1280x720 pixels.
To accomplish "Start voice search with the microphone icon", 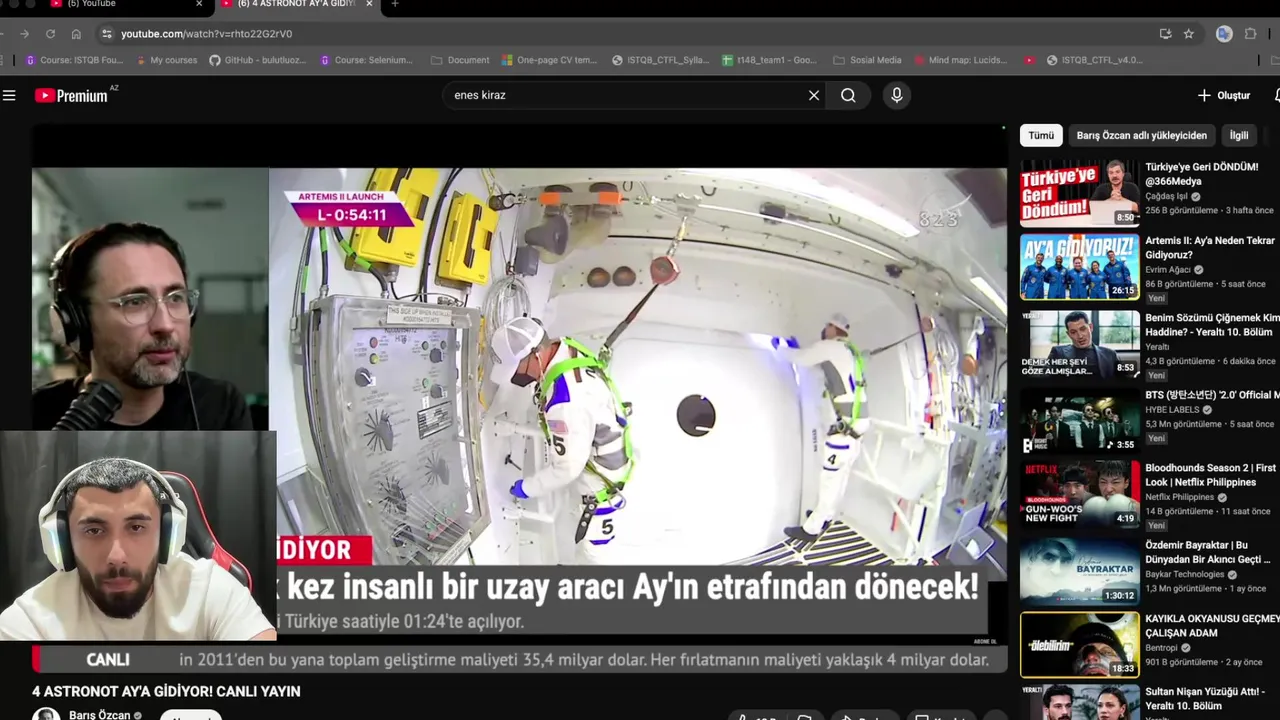I will click(896, 95).
